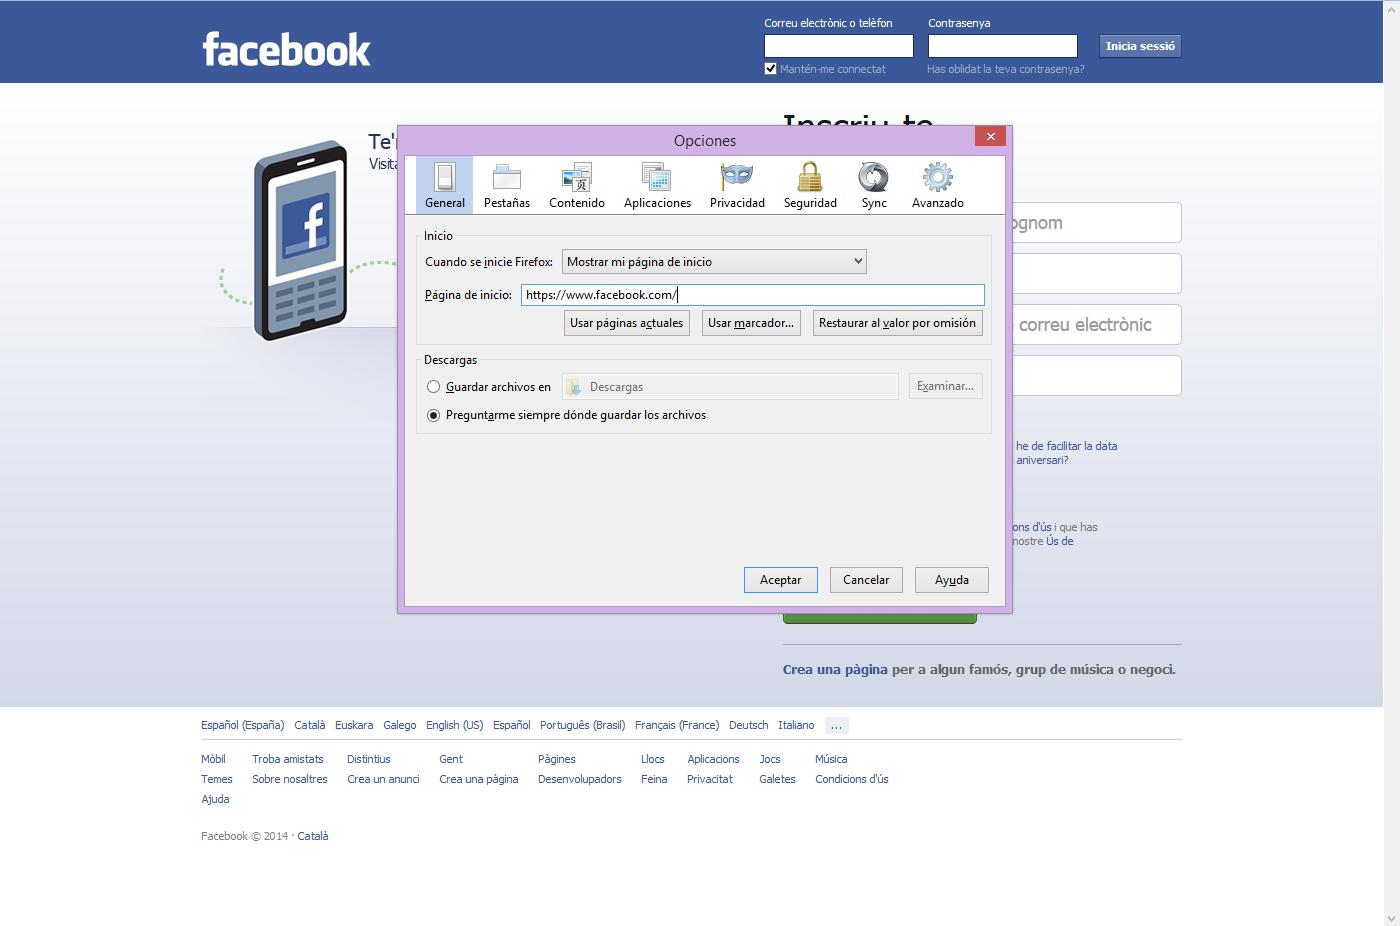
Task: Open the General options panel
Action: pyautogui.click(x=444, y=184)
